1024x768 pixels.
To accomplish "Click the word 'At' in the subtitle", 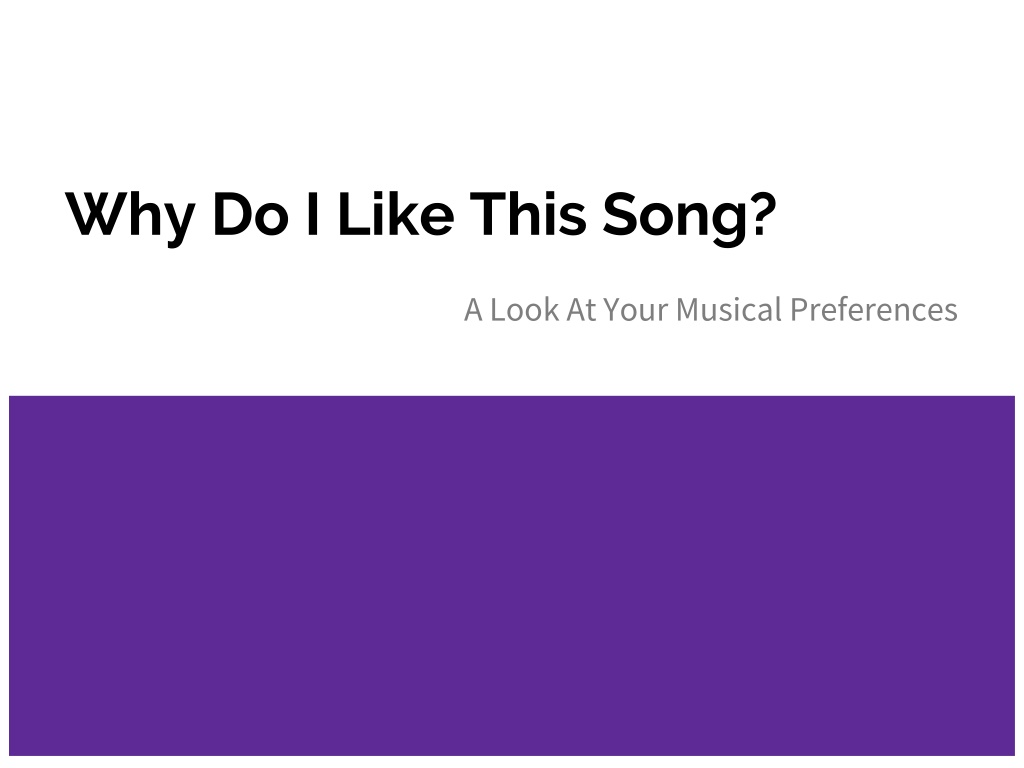I will (581, 310).
